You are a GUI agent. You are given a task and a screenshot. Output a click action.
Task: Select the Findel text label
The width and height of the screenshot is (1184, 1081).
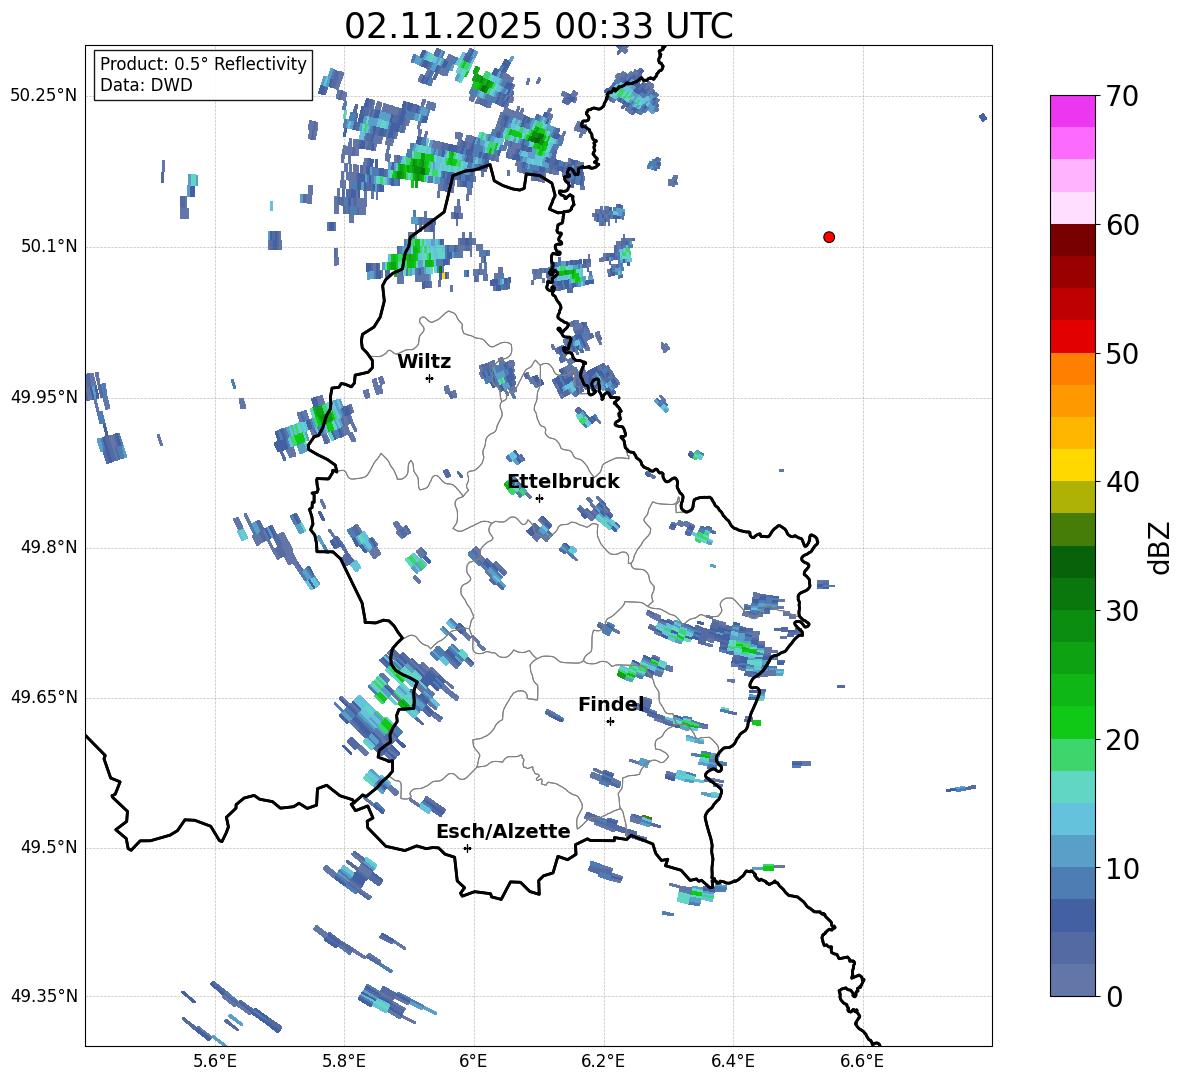(x=611, y=705)
